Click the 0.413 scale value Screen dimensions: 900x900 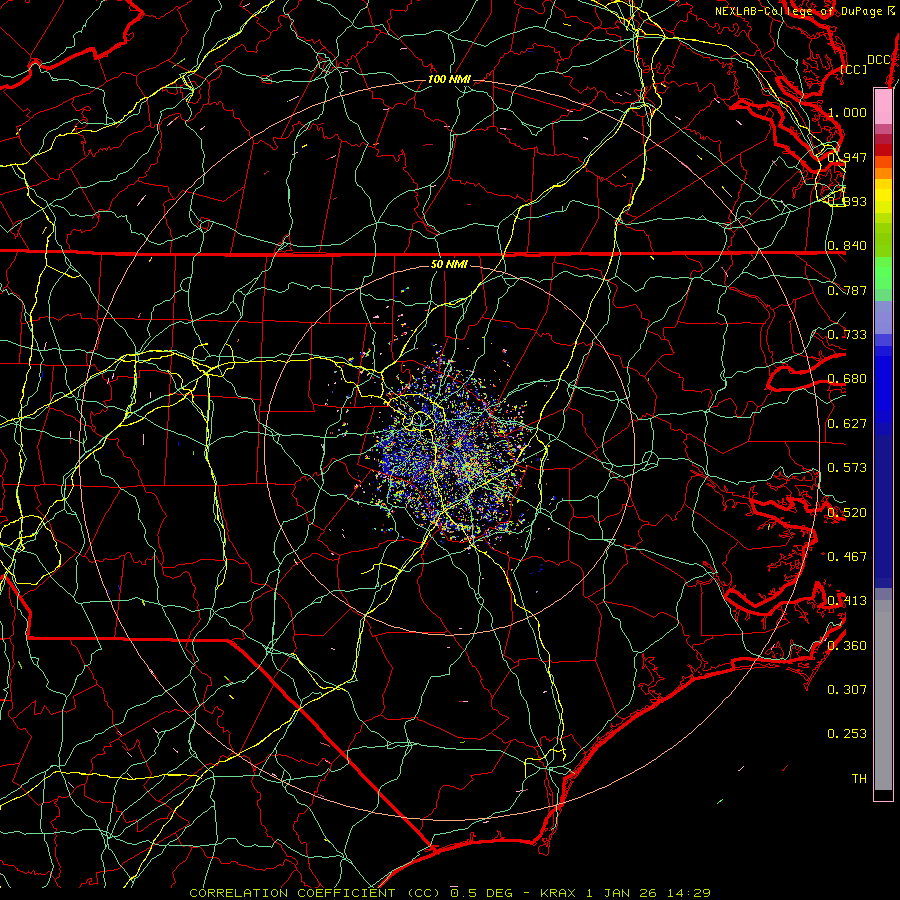click(847, 601)
